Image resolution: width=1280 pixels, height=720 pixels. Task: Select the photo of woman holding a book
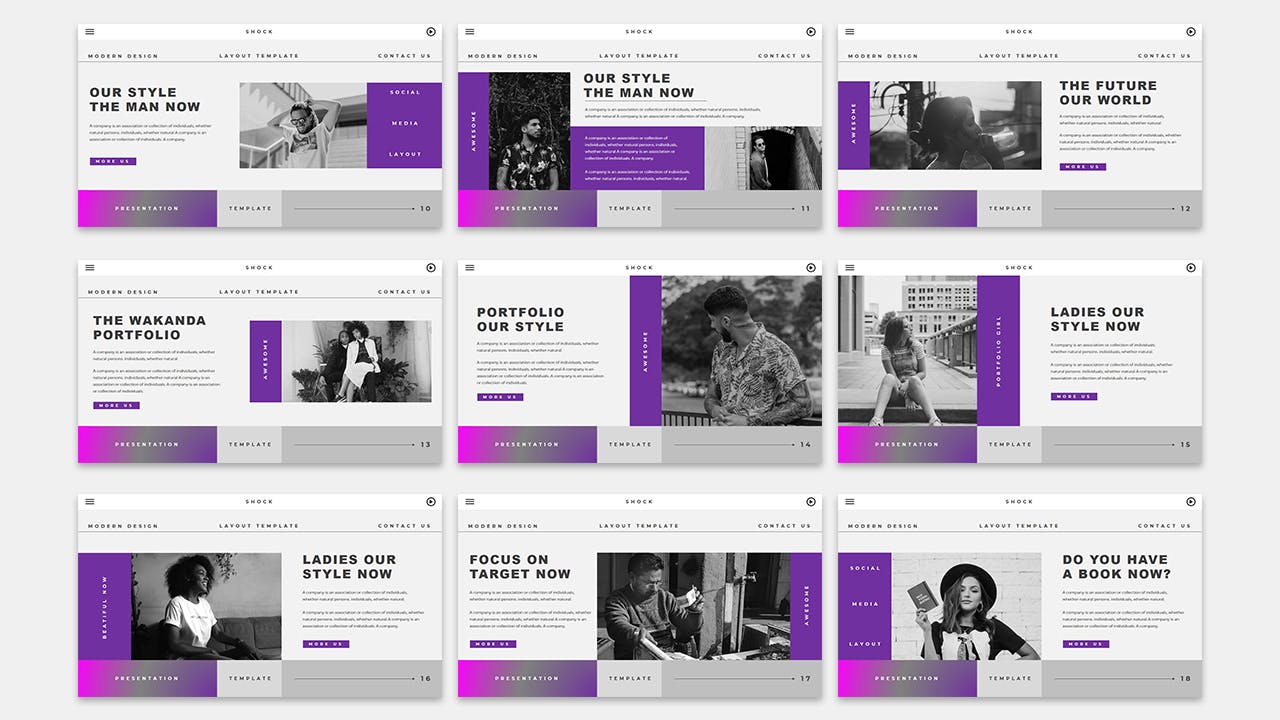966,606
